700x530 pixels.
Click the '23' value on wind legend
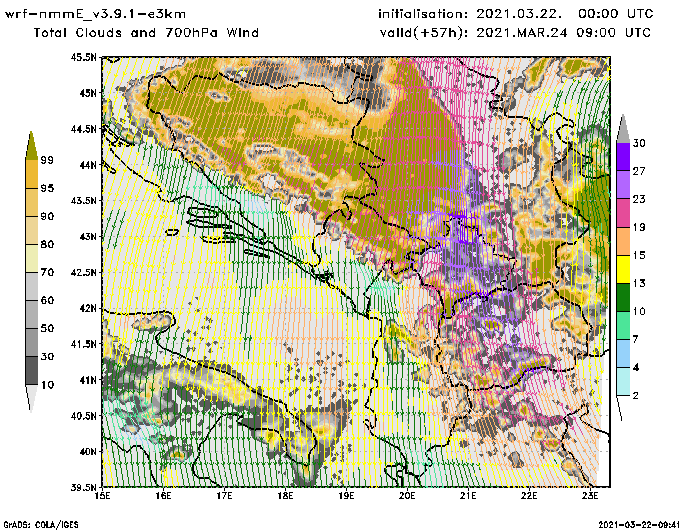[639, 199]
